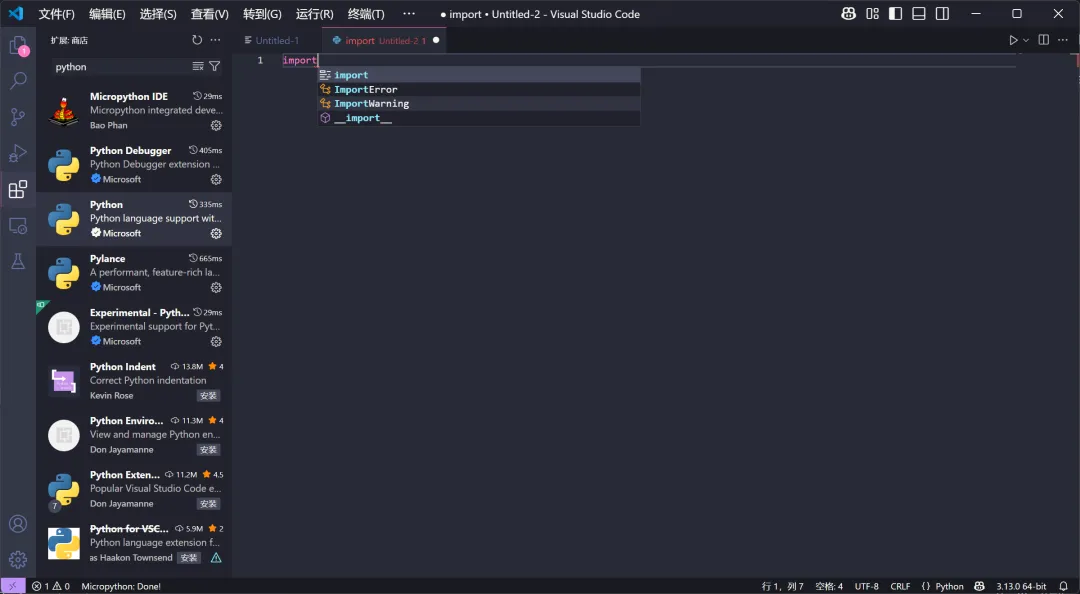Toggle secondary side bar visibility
This screenshot has height=594, width=1080.
pos(942,14)
